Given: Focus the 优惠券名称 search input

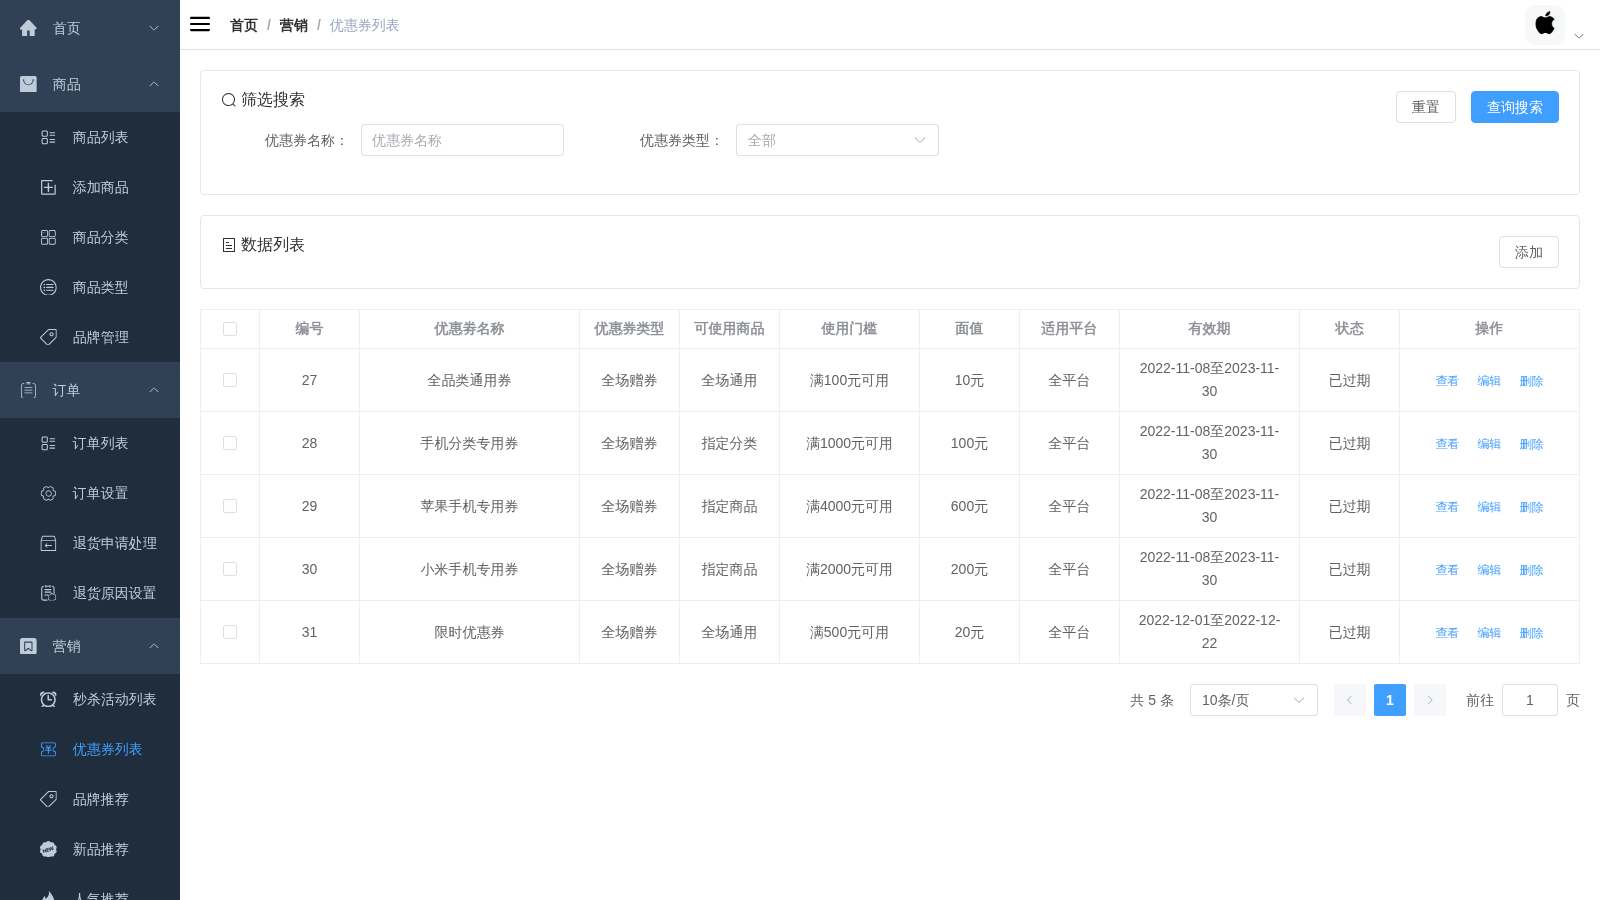Looking at the screenshot, I should pos(462,140).
